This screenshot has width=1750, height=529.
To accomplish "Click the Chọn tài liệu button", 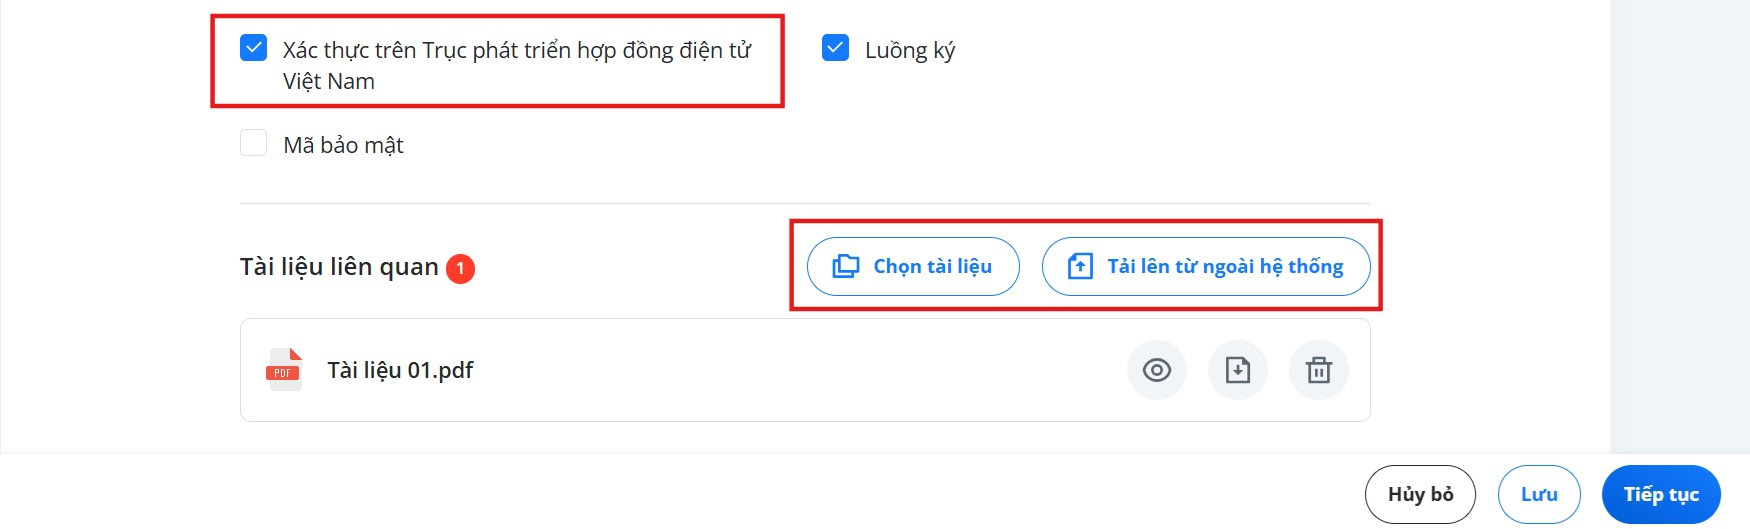I will (913, 266).
